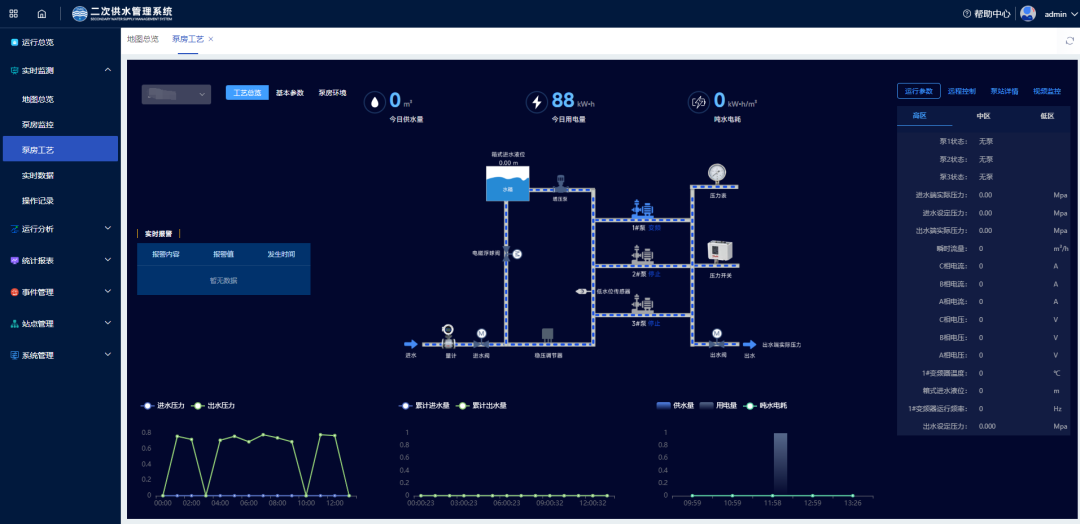1080x524 pixels.
Task: Open the pump station selector dropdown
Action: (x=176, y=94)
